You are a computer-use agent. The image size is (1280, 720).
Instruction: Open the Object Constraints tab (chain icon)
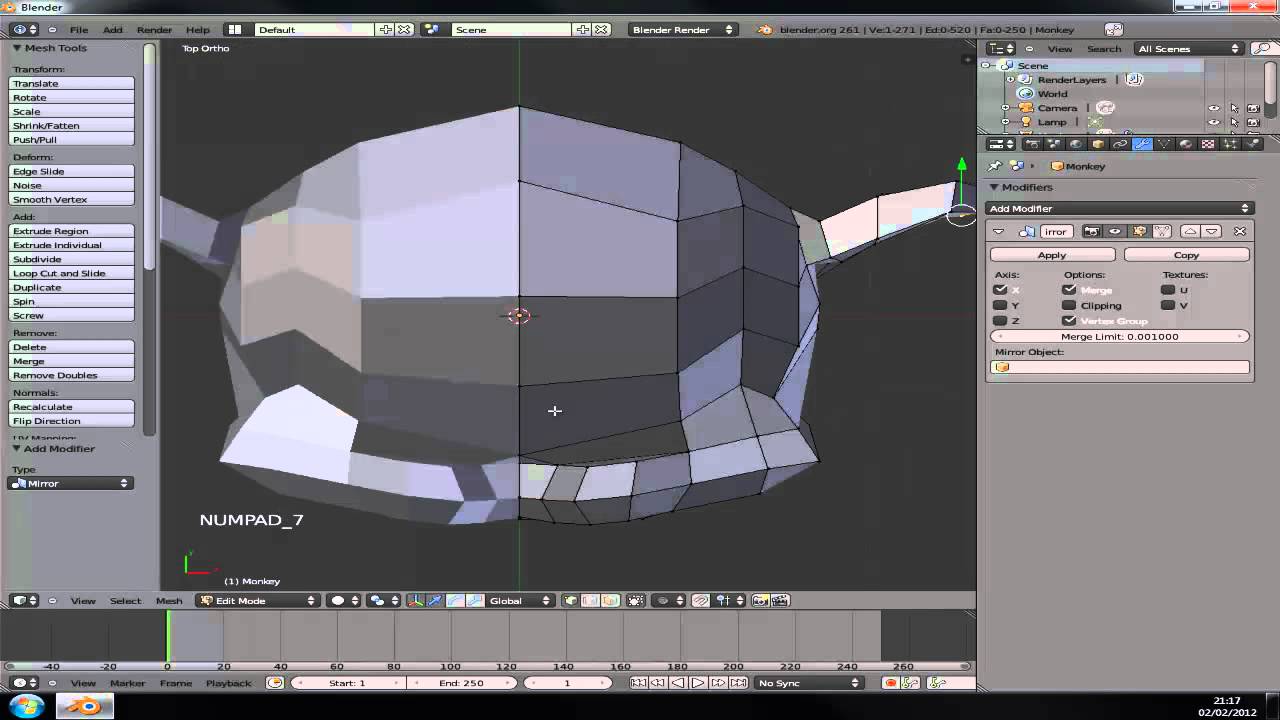tap(1120, 144)
